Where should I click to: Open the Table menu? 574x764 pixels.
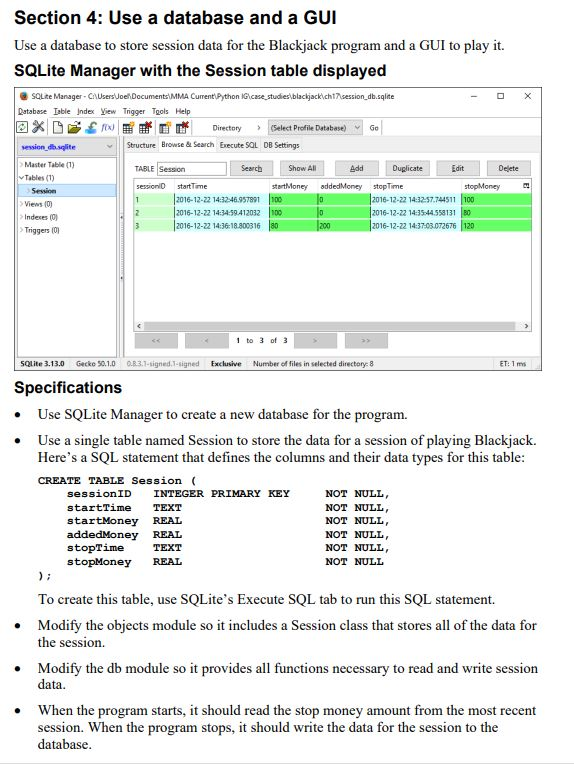(x=62, y=112)
